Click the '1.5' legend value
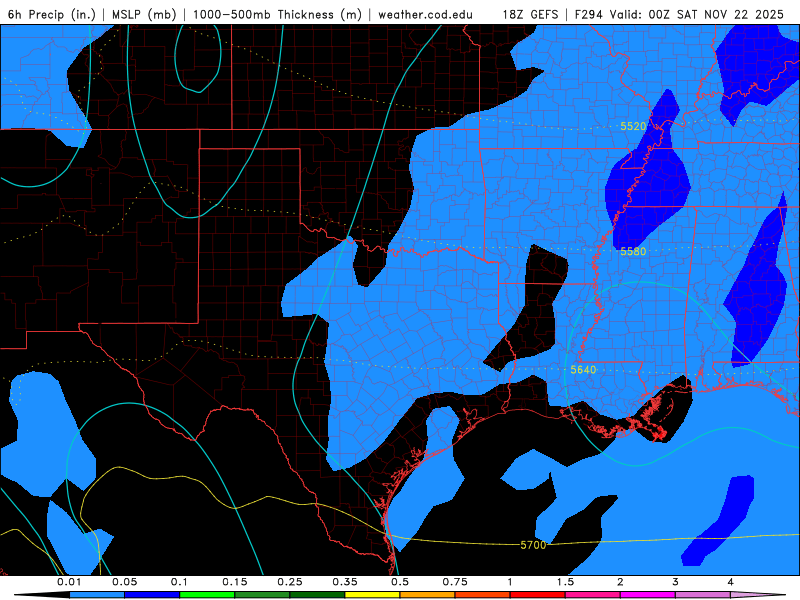The height and width of the screenshot is (600, 800). (x=565, y=582)
